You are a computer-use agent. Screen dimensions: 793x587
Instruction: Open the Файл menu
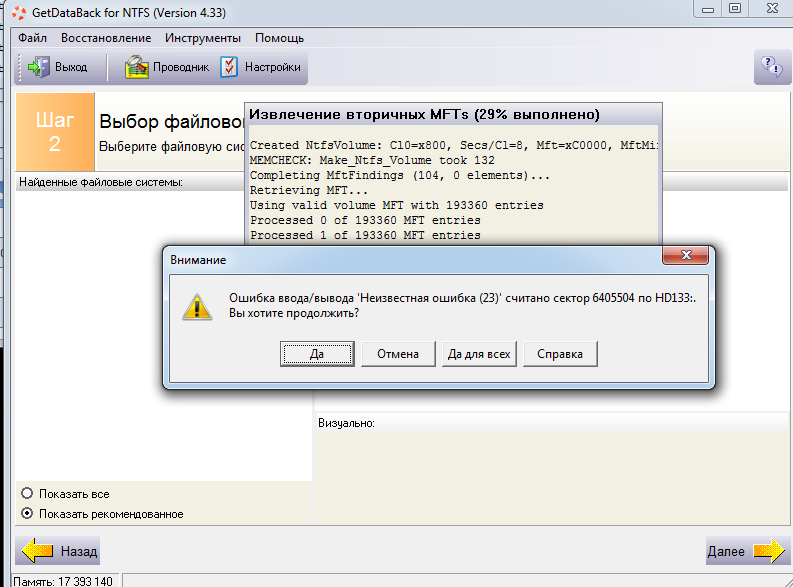[x=32, y=38]
